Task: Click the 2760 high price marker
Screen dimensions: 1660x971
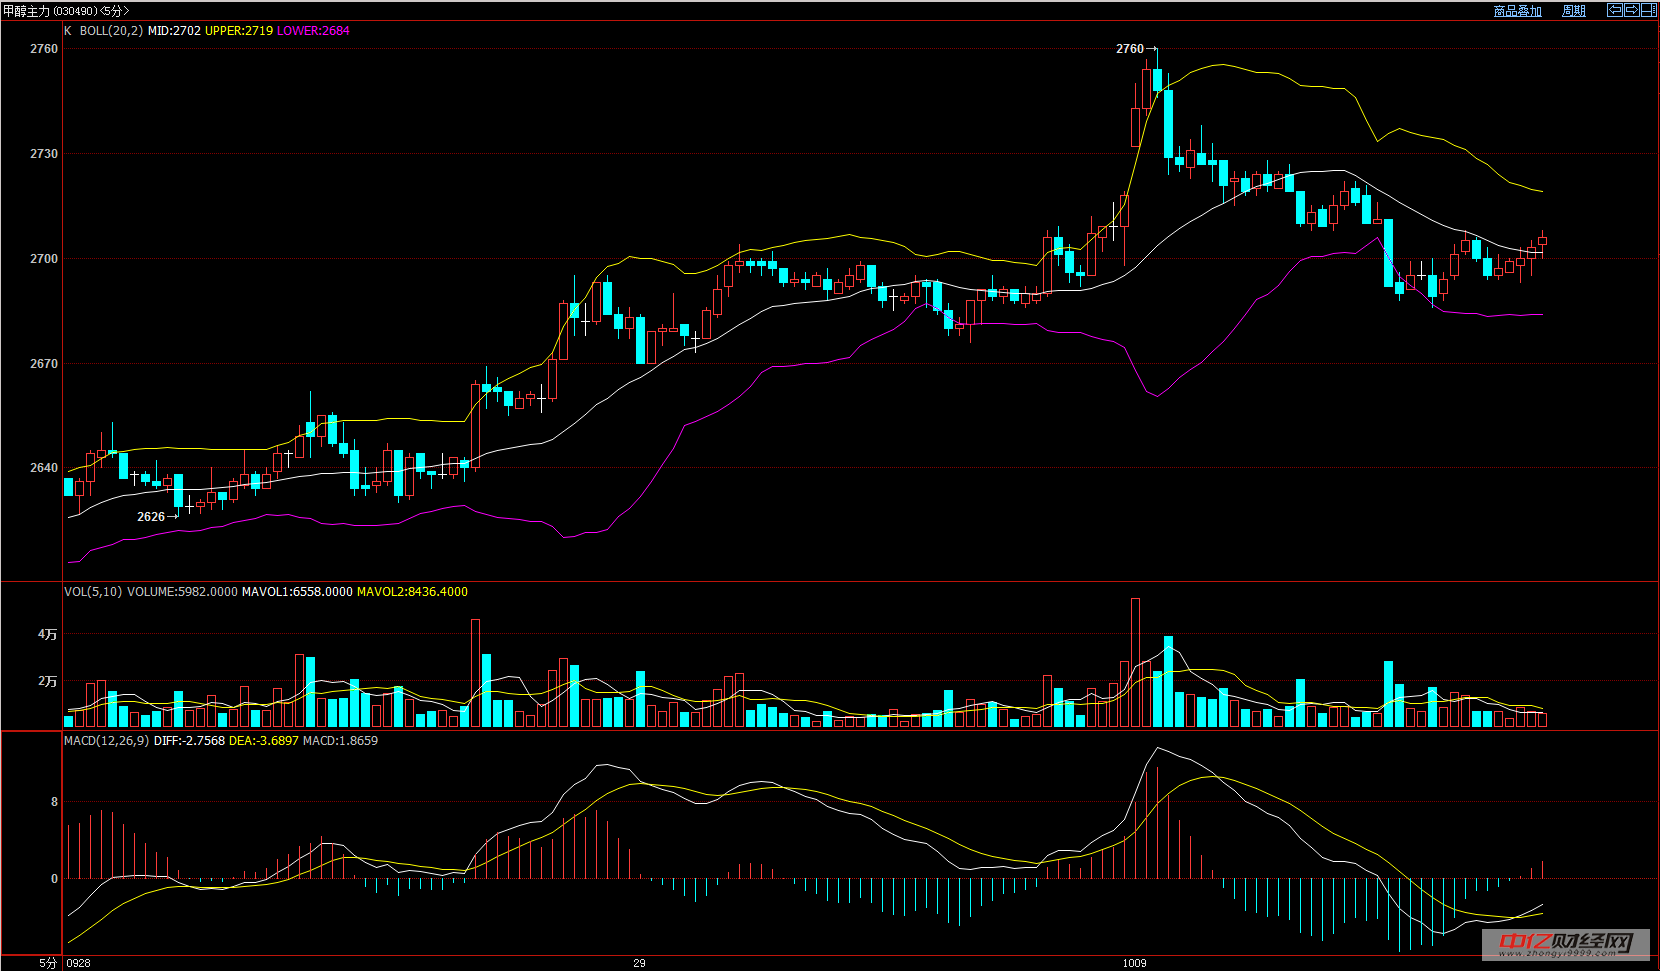Action: [1130, 49]
